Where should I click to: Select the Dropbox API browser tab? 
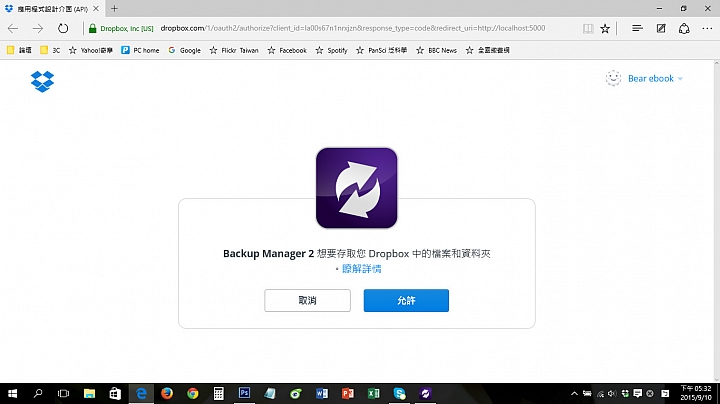tap(51, 8)
